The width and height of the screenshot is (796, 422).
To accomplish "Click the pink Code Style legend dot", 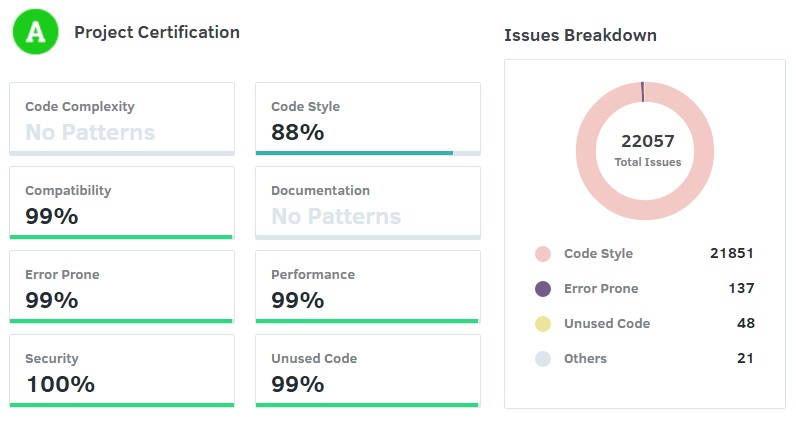I will (543, 254).
